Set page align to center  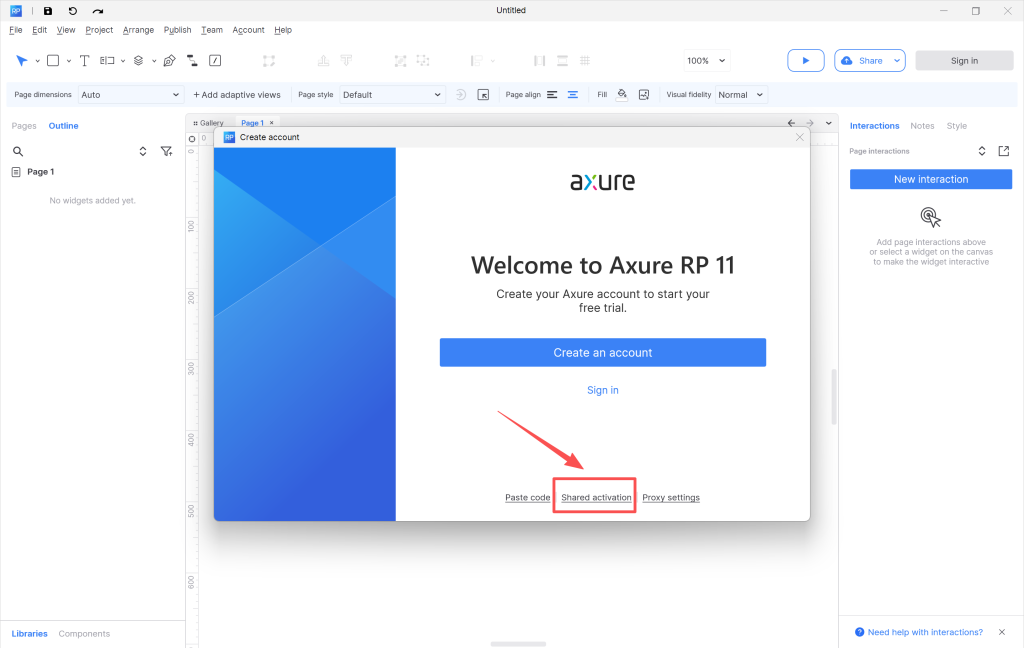(573, 95)
